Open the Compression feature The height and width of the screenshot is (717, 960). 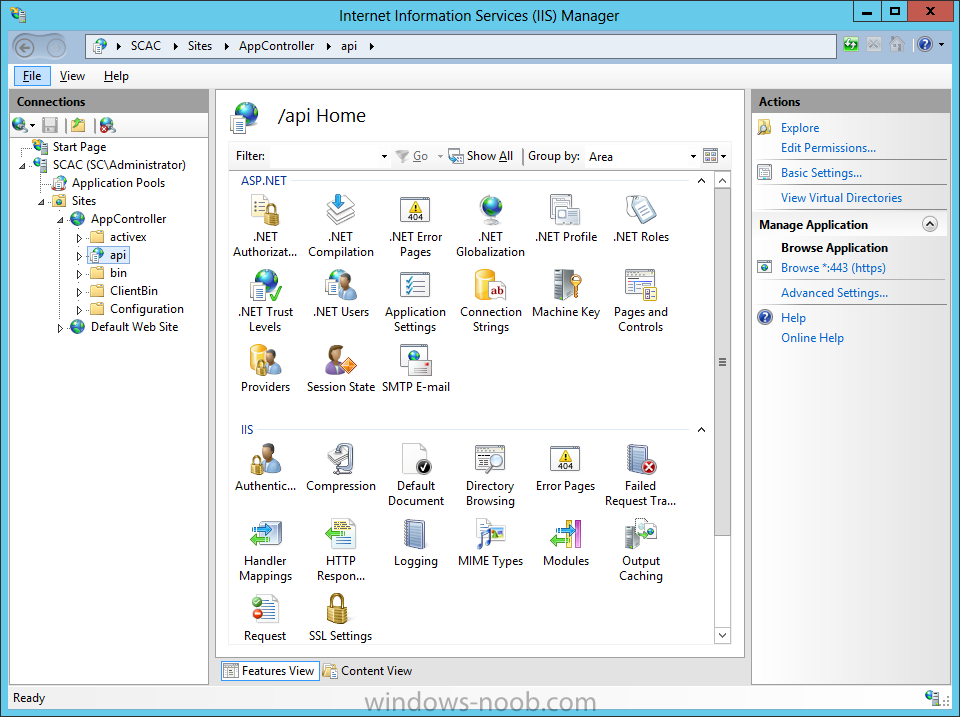(340, 468)
